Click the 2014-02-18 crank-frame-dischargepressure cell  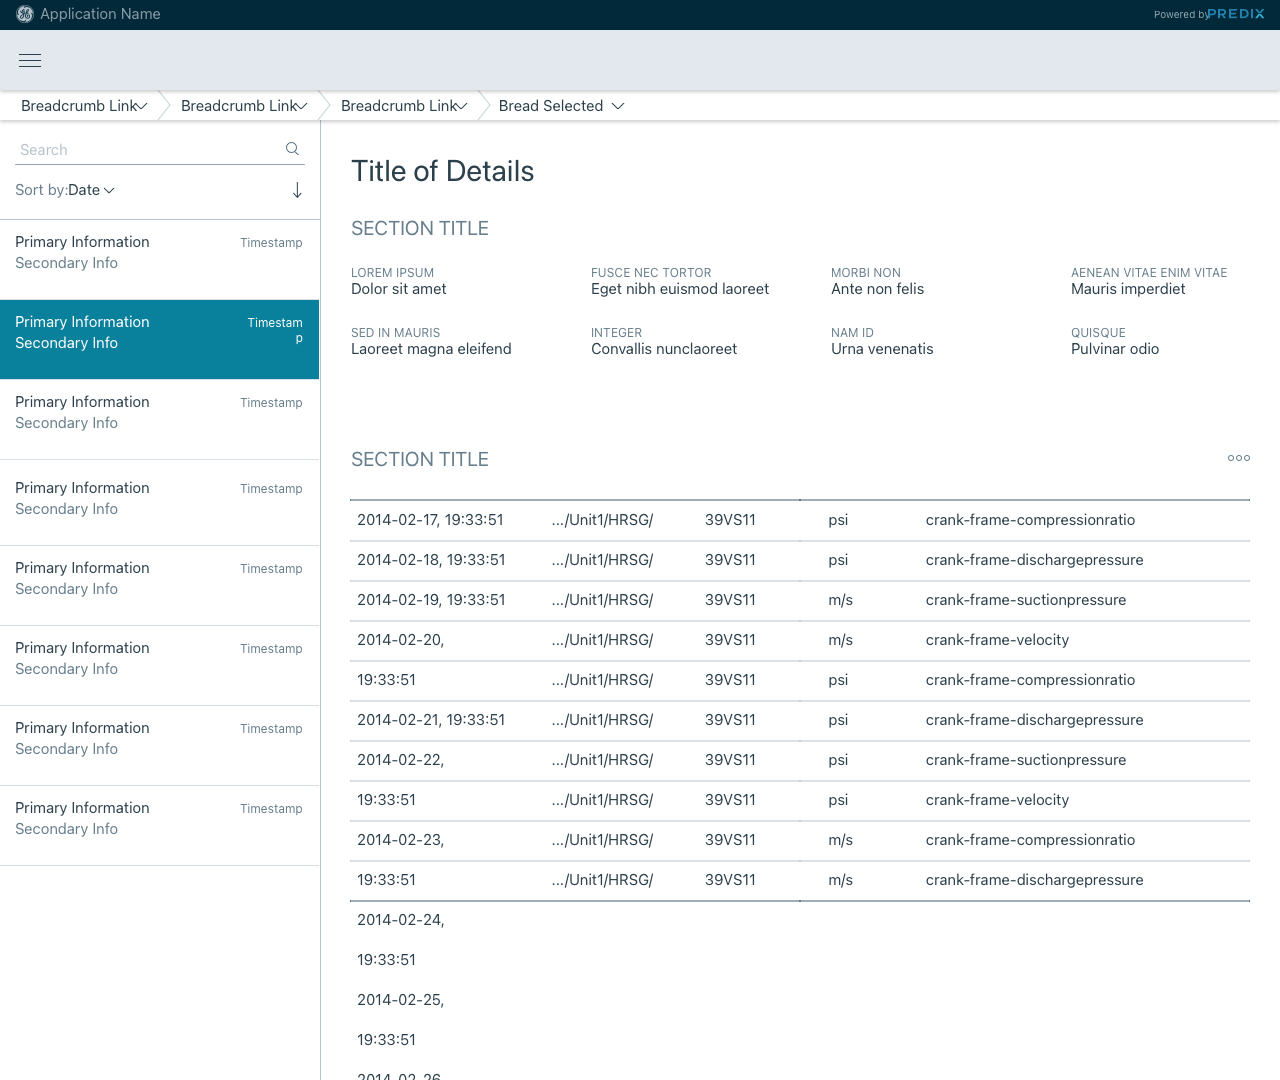pyautogui.click(x=1034, y=560)
